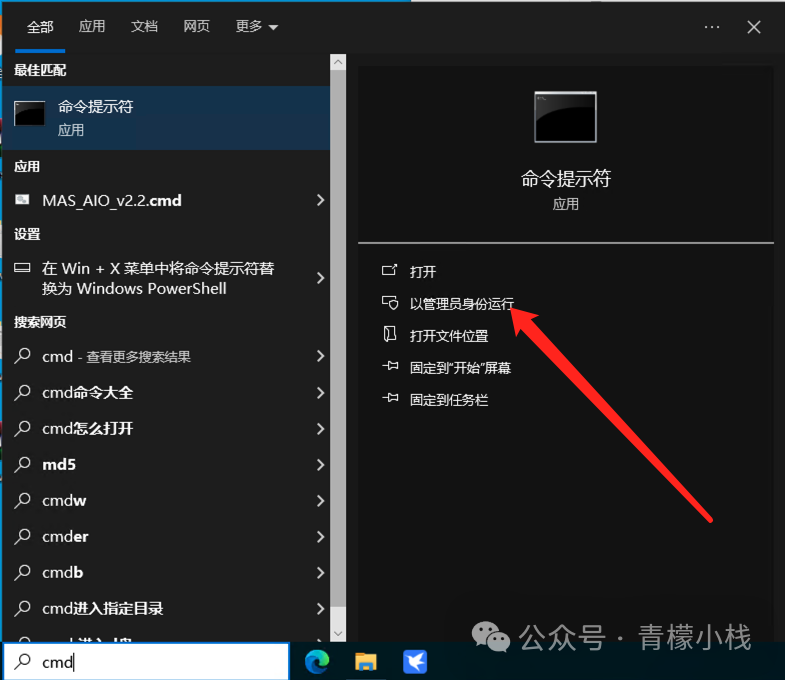Click the magnifier icon in the search box

(22, 661)
